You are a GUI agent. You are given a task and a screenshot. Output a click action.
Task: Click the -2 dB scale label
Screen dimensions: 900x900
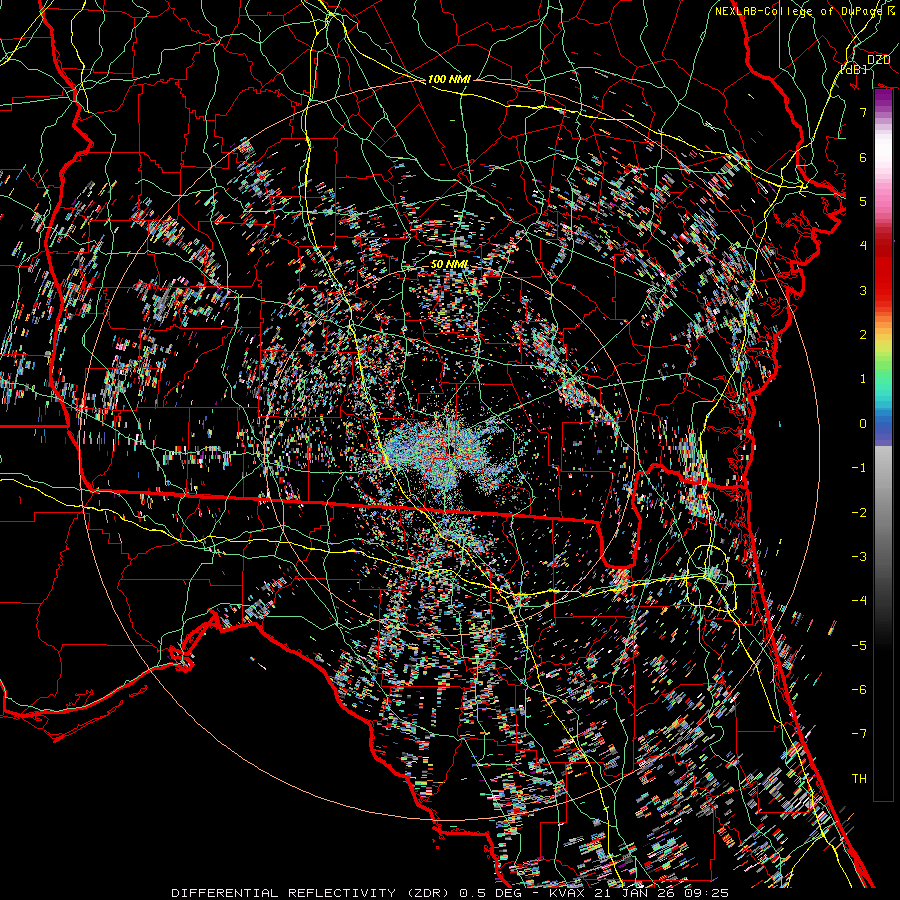coord(859,512)
